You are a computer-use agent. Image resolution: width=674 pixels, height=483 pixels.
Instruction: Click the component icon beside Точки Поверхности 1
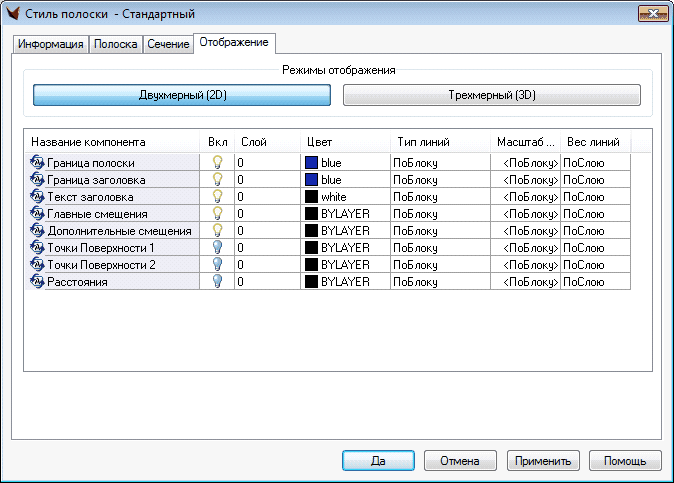tap(37, 248)
